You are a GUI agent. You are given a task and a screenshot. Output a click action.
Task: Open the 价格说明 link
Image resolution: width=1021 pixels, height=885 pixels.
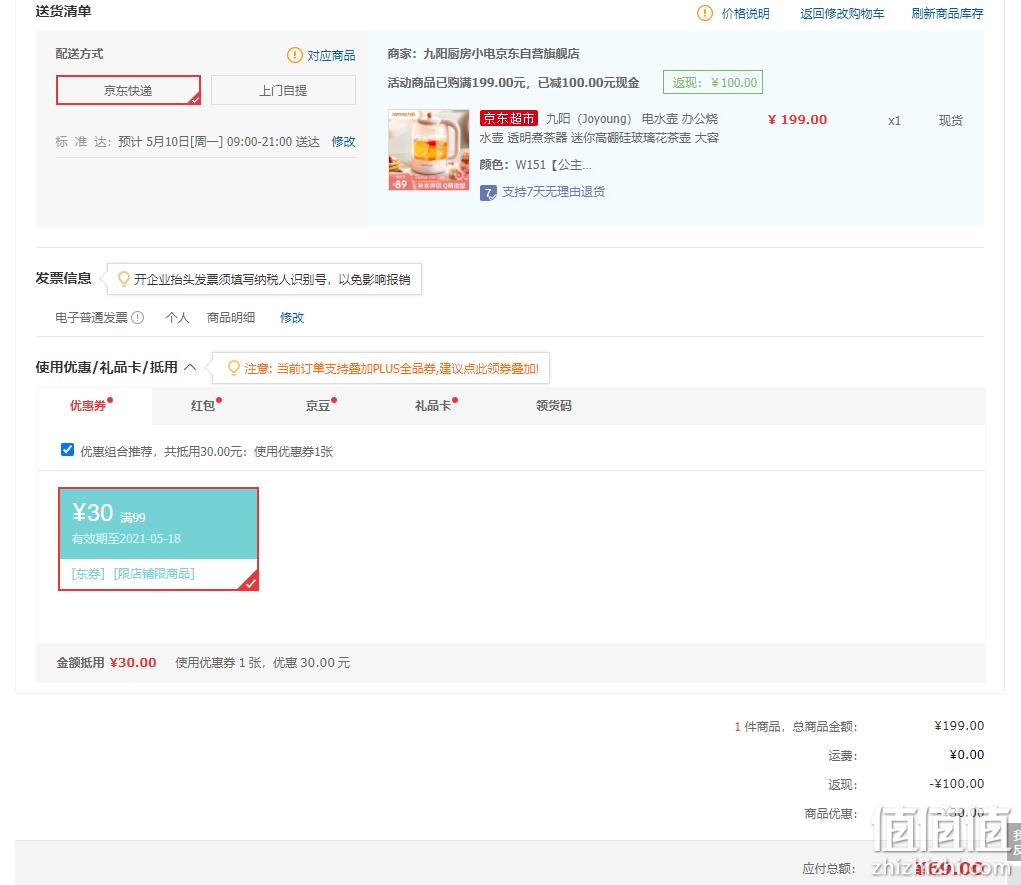point(746,14)
